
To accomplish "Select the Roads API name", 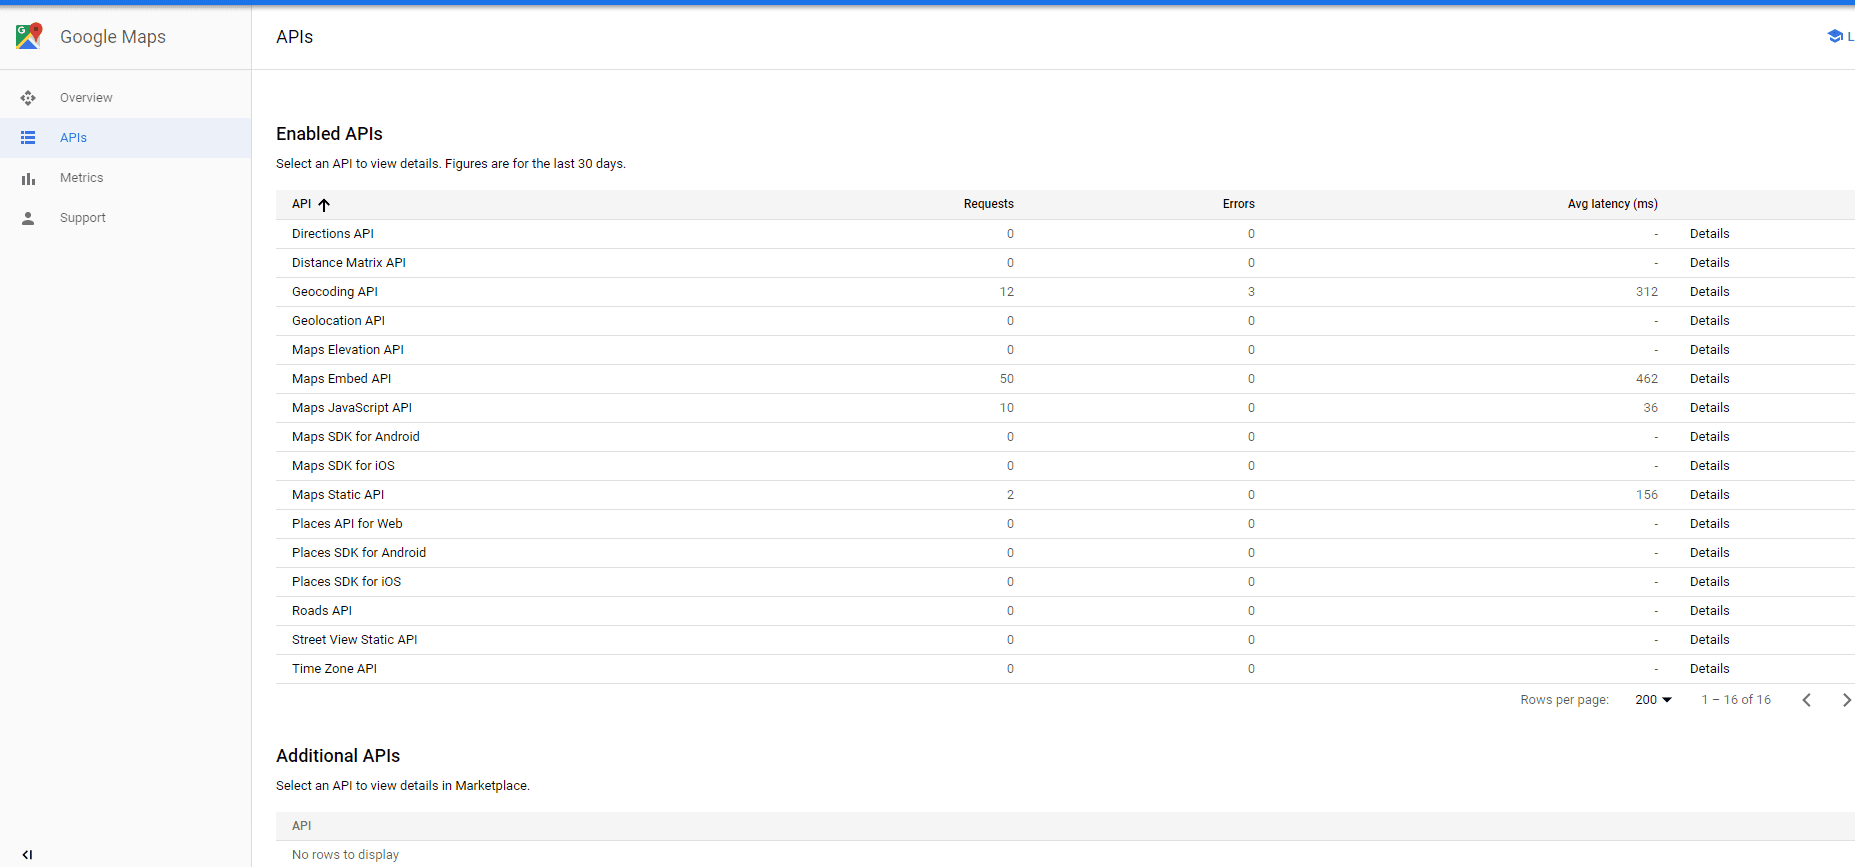I will [x=322, y=611].
